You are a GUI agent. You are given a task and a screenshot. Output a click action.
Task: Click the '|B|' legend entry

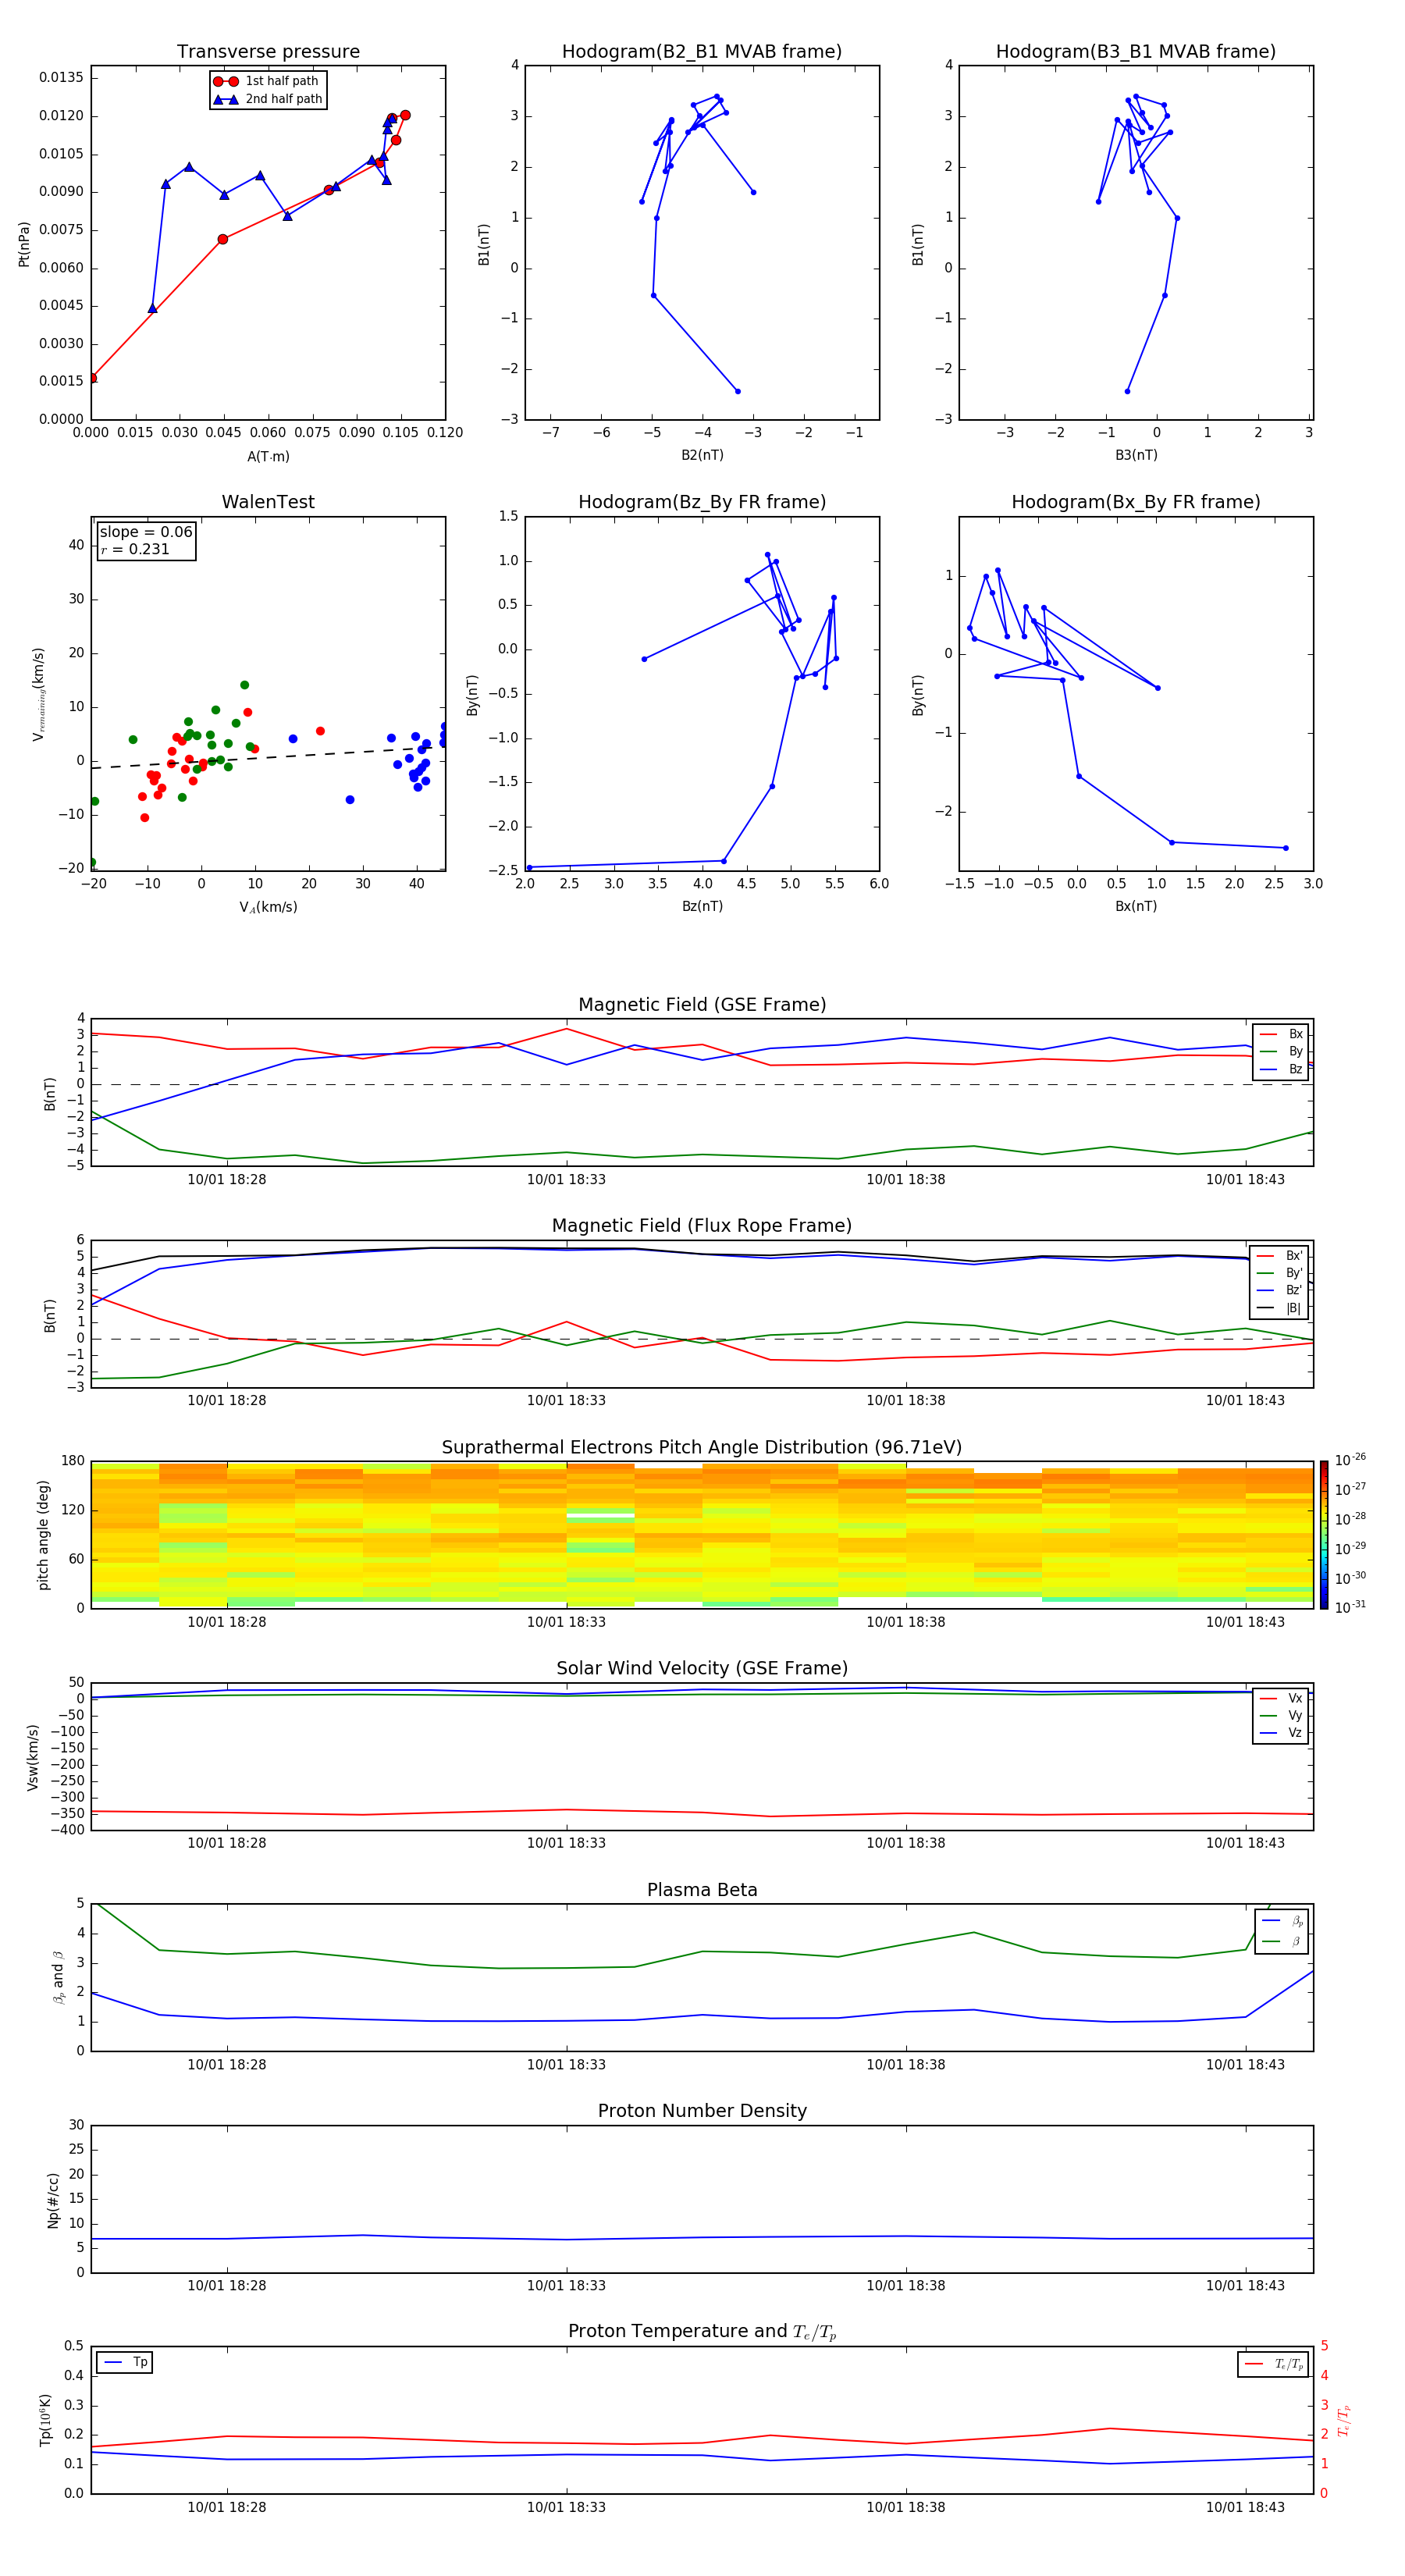(x=1280, y=1308)
